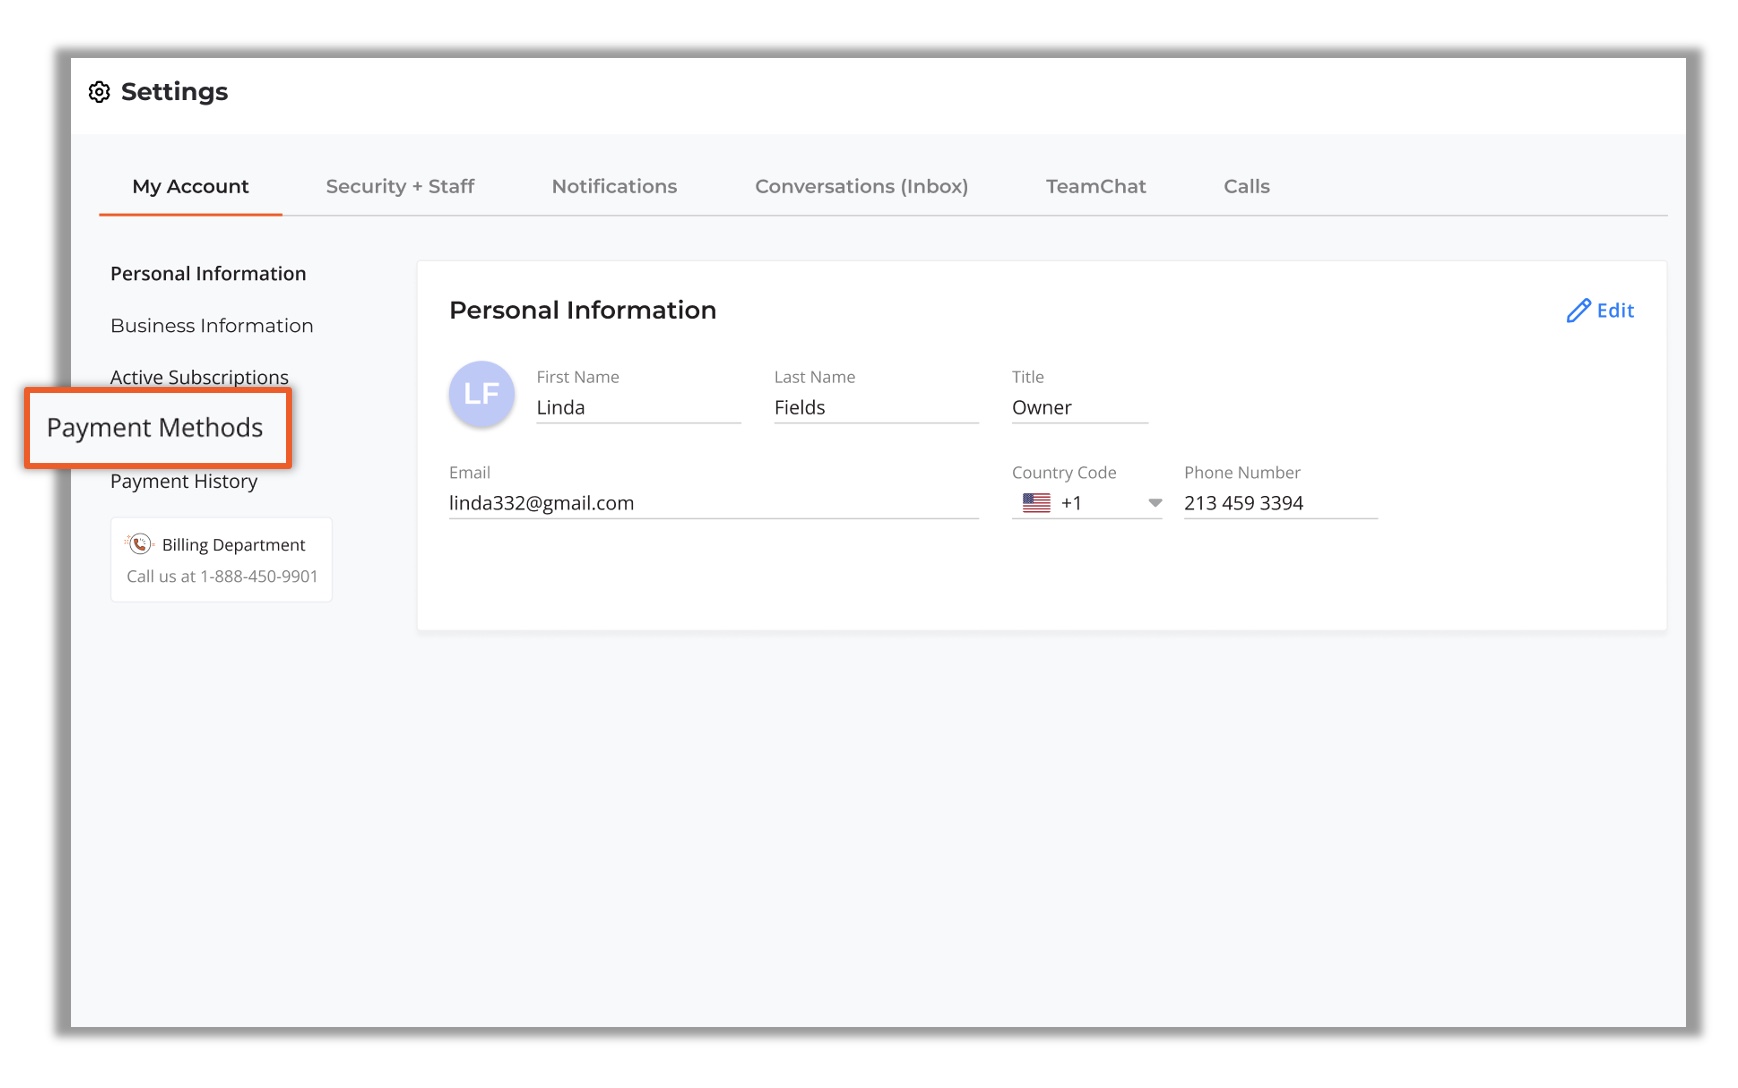This screenshot has height=1088, width=1738.
Task: Click the Email label
Action: coord(470,473)
